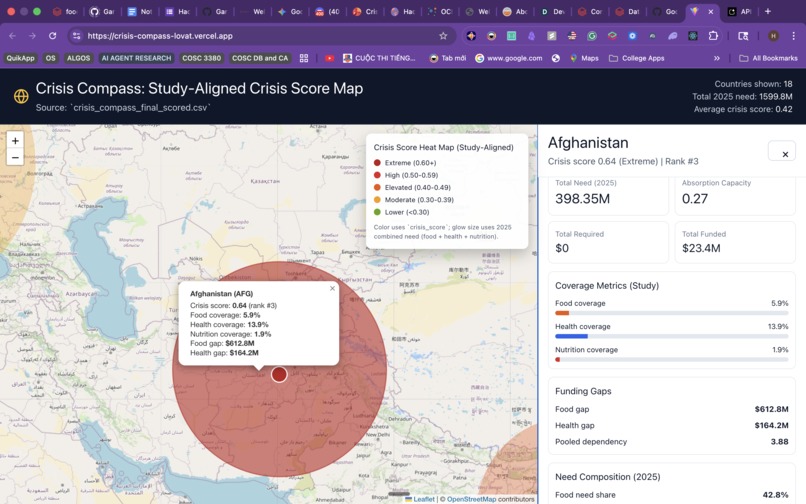
Task: Open the College Apps bookmark folder
Action: point(637,58)
